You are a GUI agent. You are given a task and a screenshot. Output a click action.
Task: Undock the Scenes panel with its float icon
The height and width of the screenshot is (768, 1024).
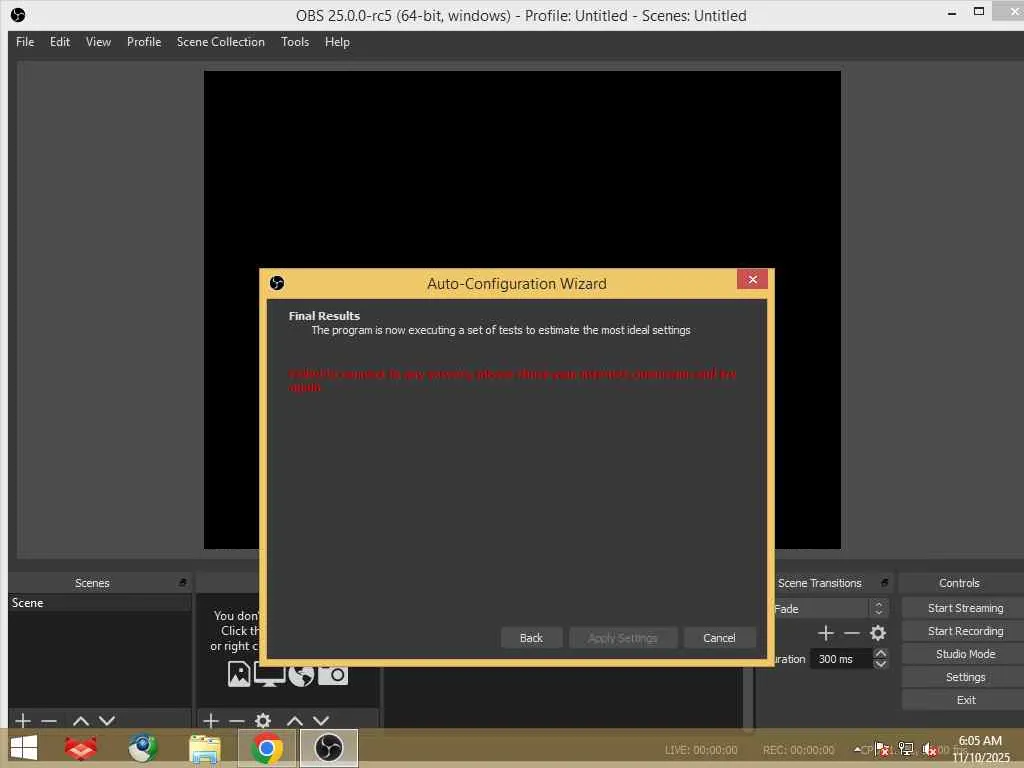[x=182, y=583]
